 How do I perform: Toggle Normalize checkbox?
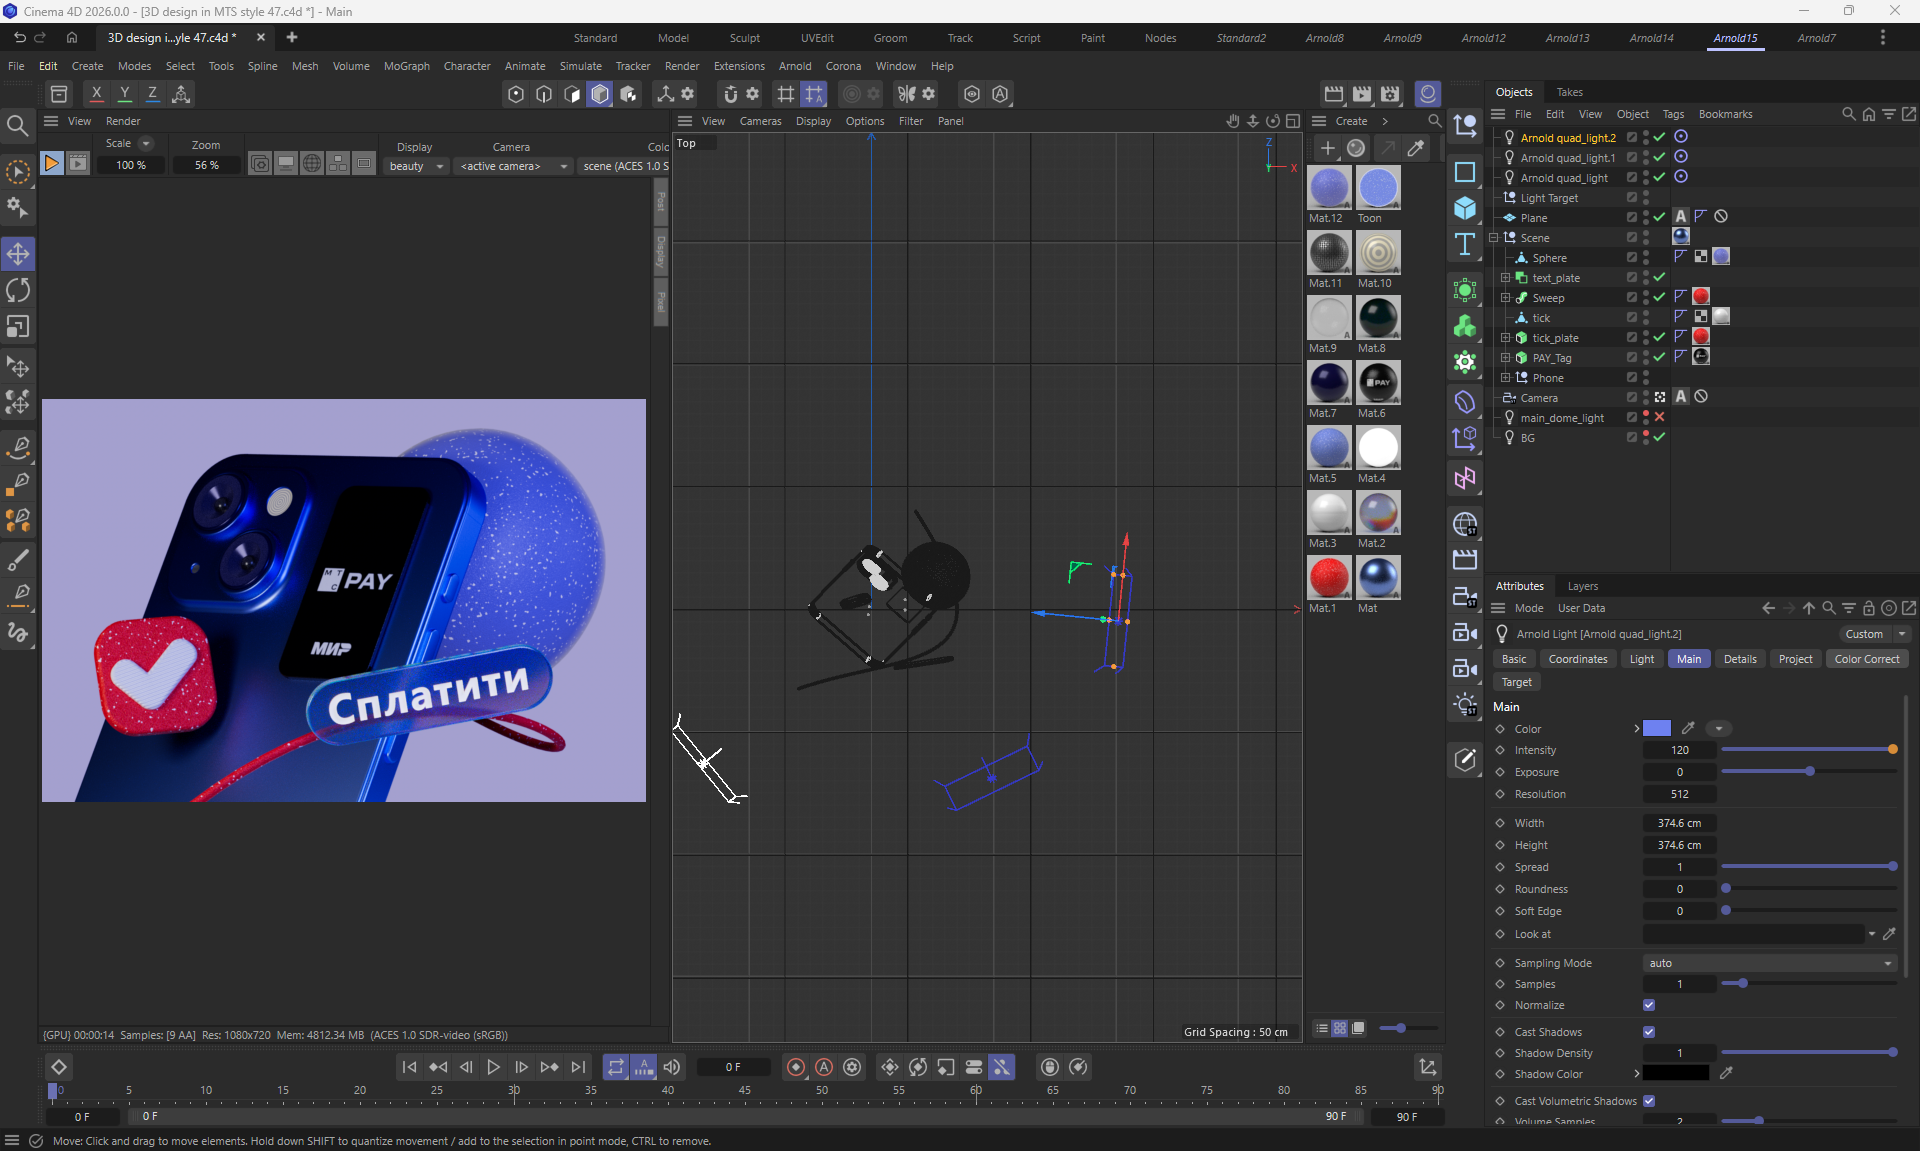pos(1649,1005)
